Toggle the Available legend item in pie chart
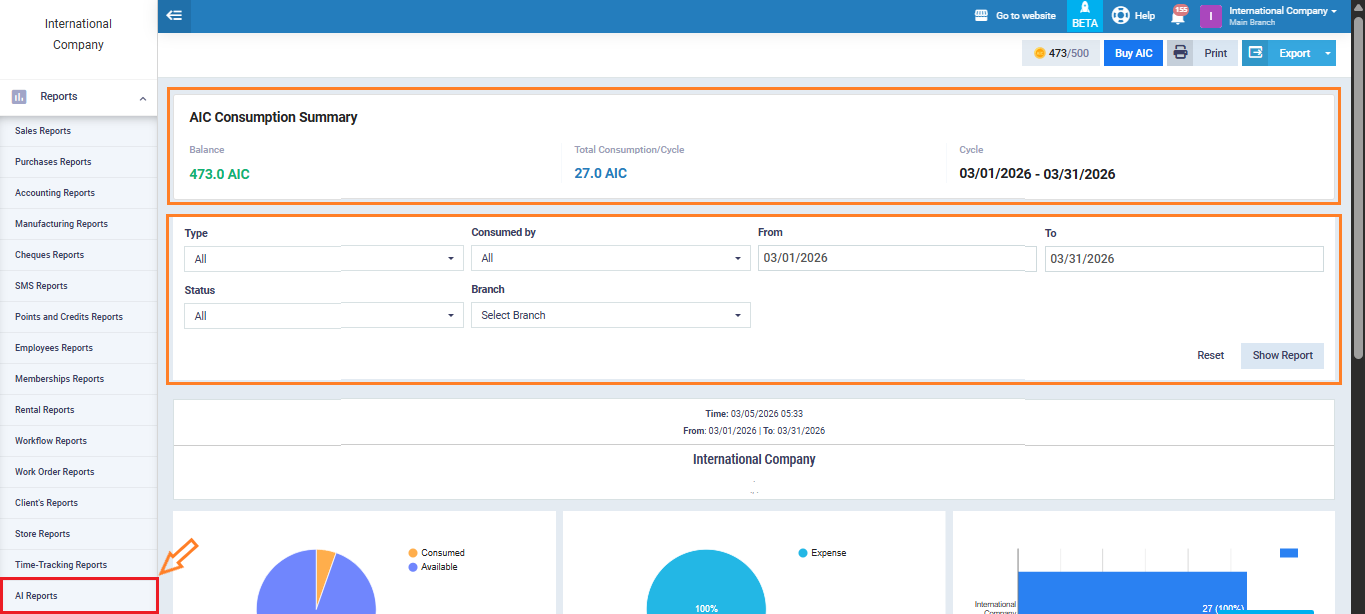 coord(436,567)
